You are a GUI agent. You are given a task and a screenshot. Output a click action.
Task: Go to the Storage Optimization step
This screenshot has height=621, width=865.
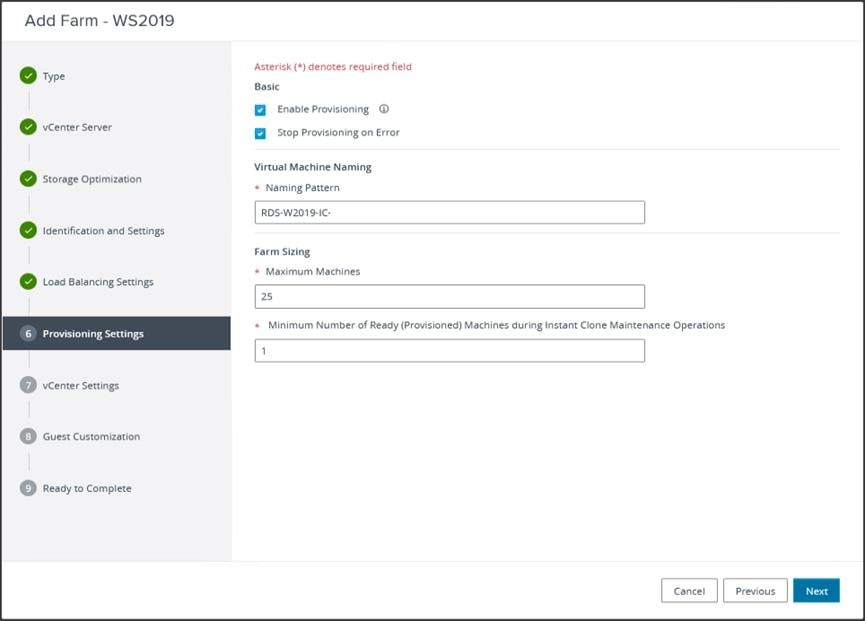click(x=92, y=179)
